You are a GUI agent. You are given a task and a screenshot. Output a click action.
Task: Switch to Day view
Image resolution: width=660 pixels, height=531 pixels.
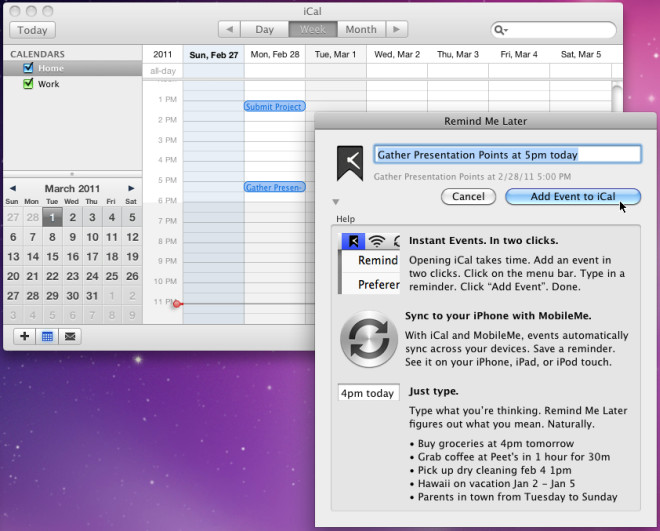point(265,30)
